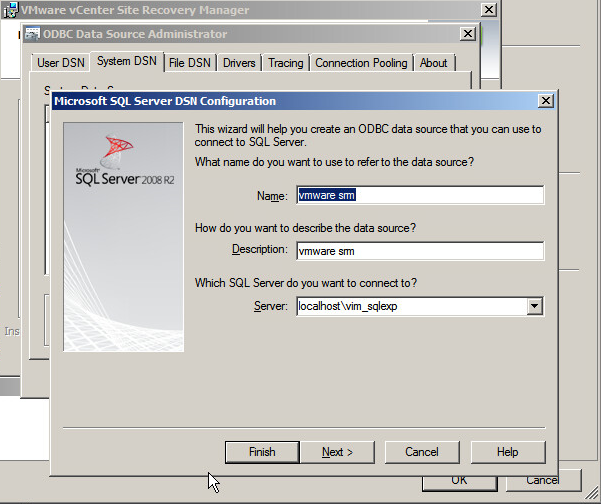Click the Server combo box text localhost\vim_sqlexp
Screen dimensions: 601x504
click(348, 306)
